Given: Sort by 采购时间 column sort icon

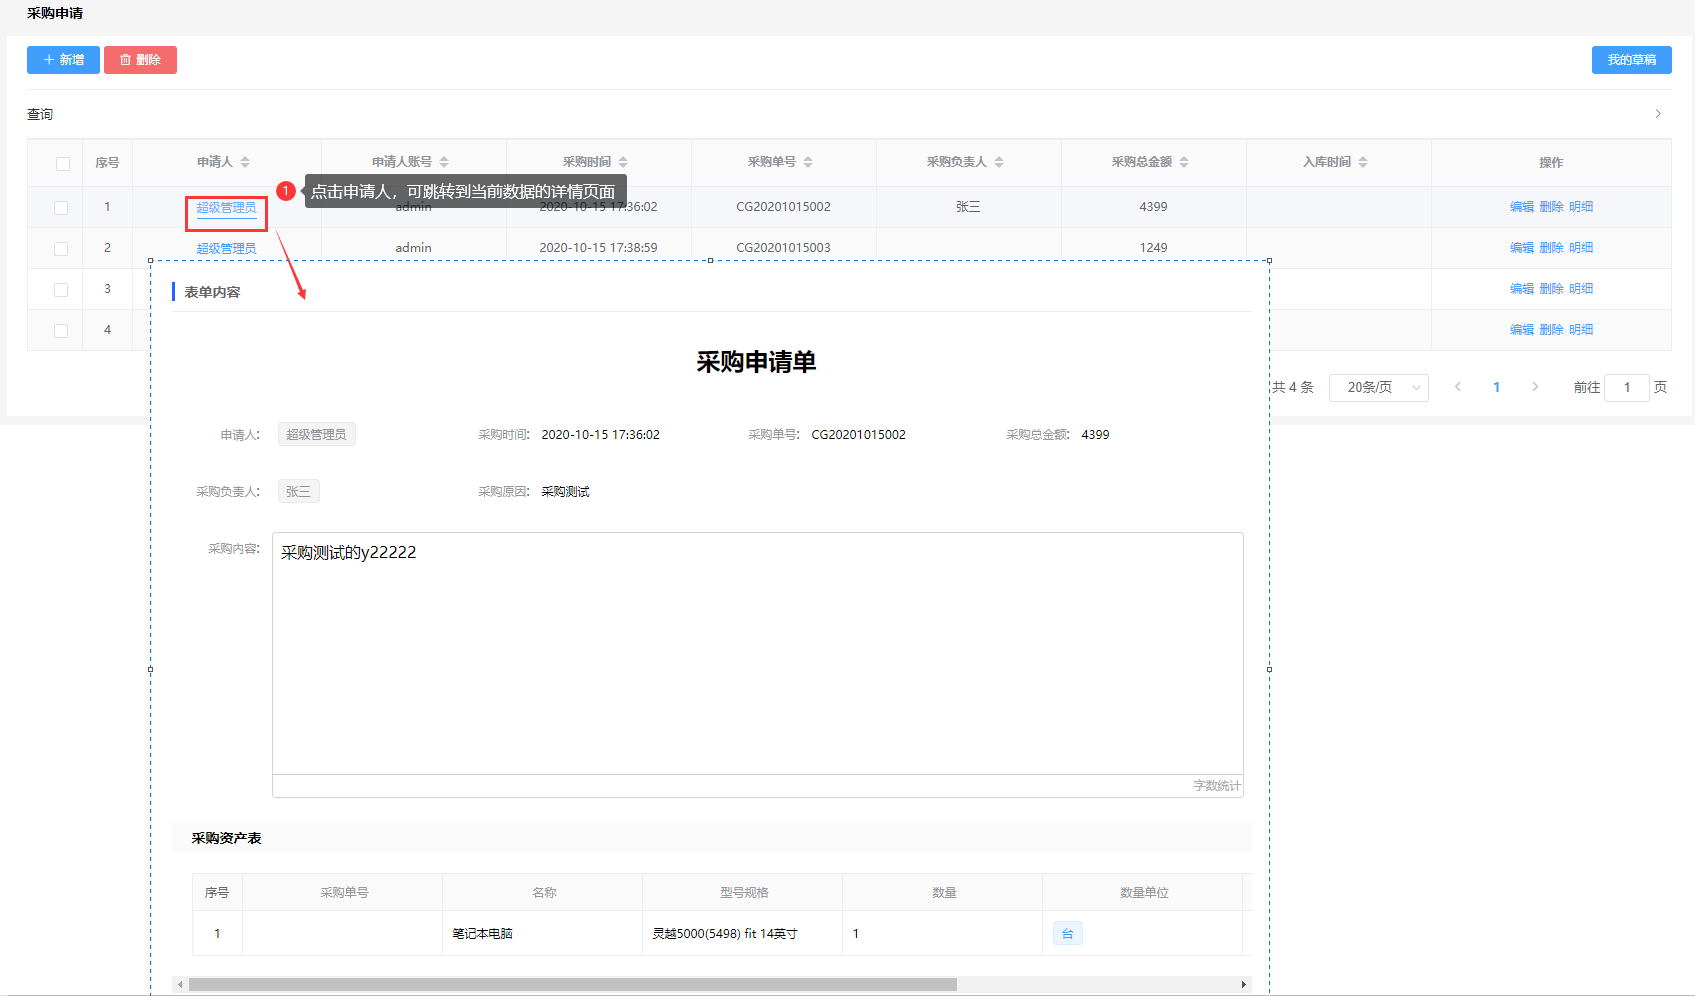Looking at the screenshot, I should click(x=623, y=162).
